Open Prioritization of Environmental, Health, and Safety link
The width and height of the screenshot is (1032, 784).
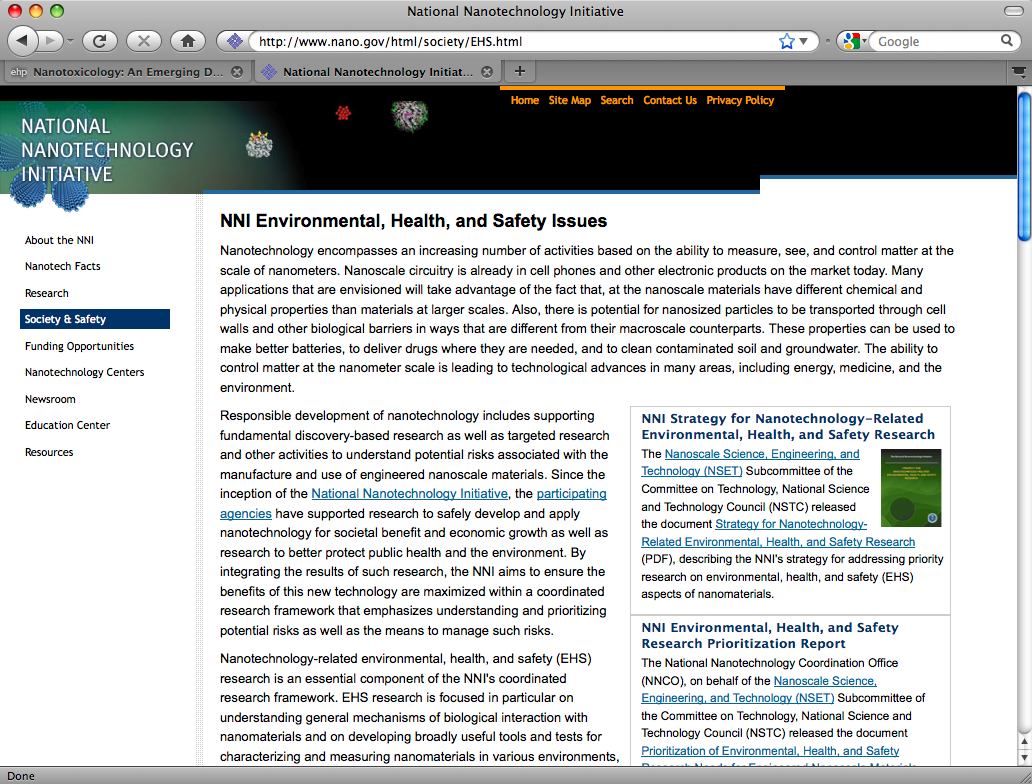pyautogui.click(x=770, y=751)
